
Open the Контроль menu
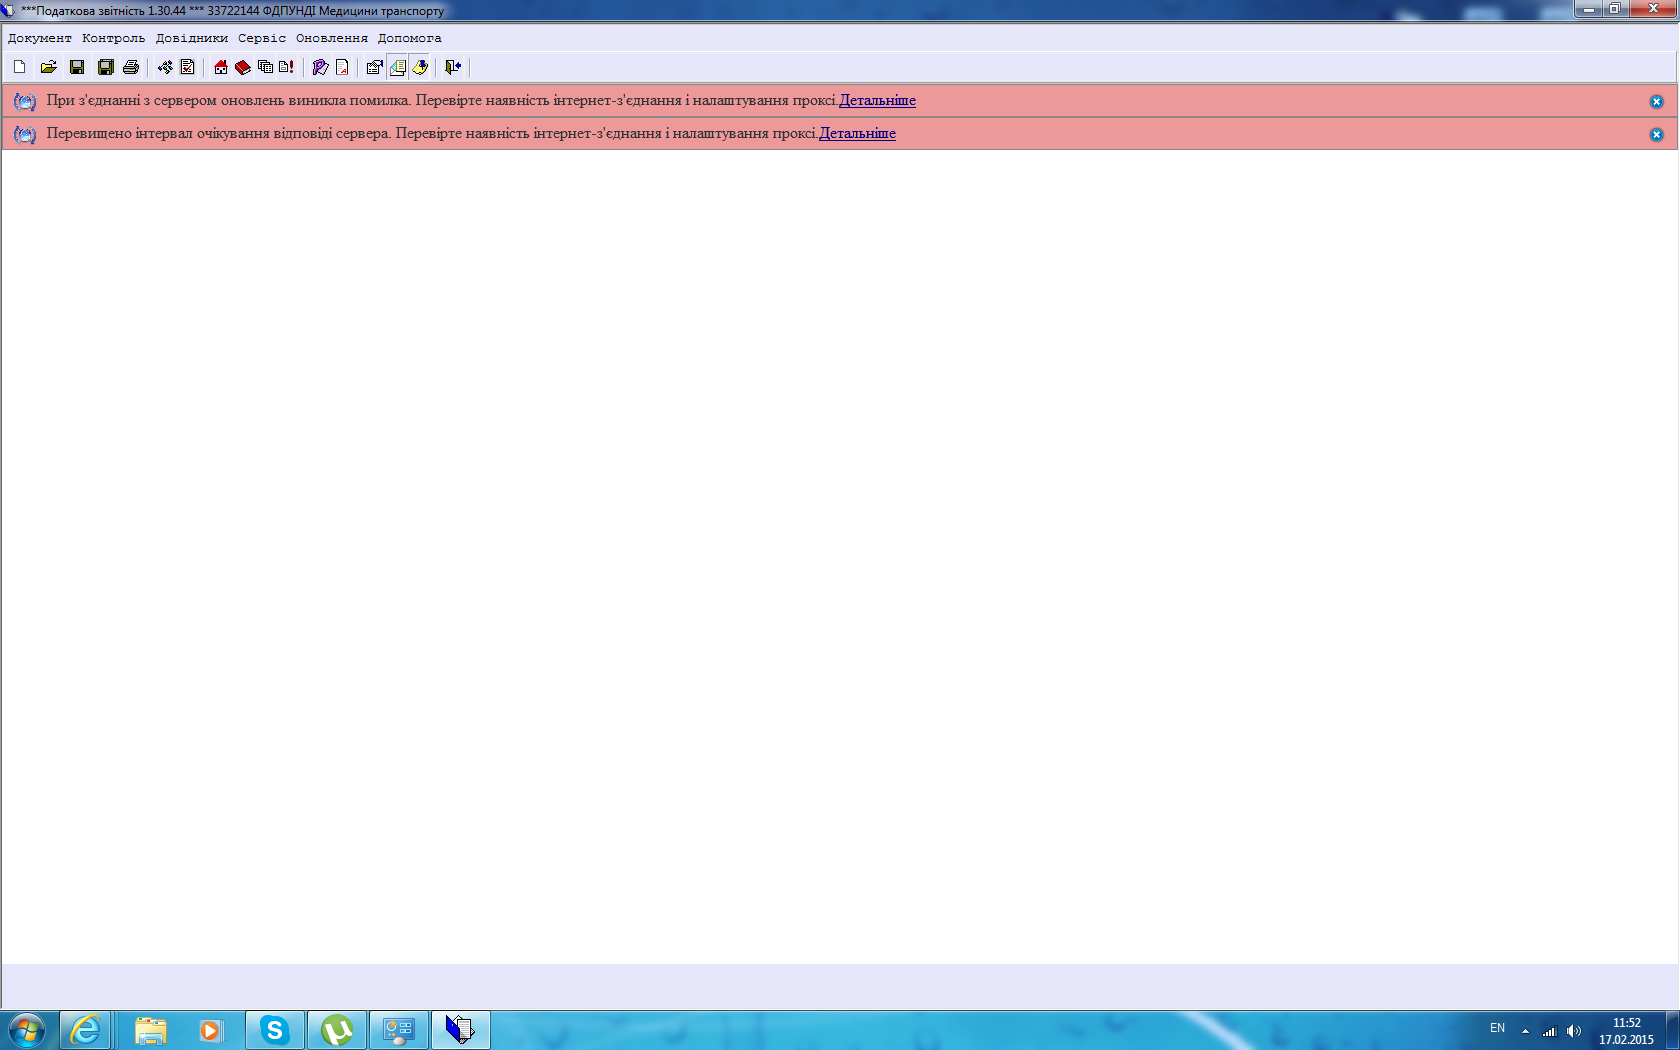click(x=114, y=38)
